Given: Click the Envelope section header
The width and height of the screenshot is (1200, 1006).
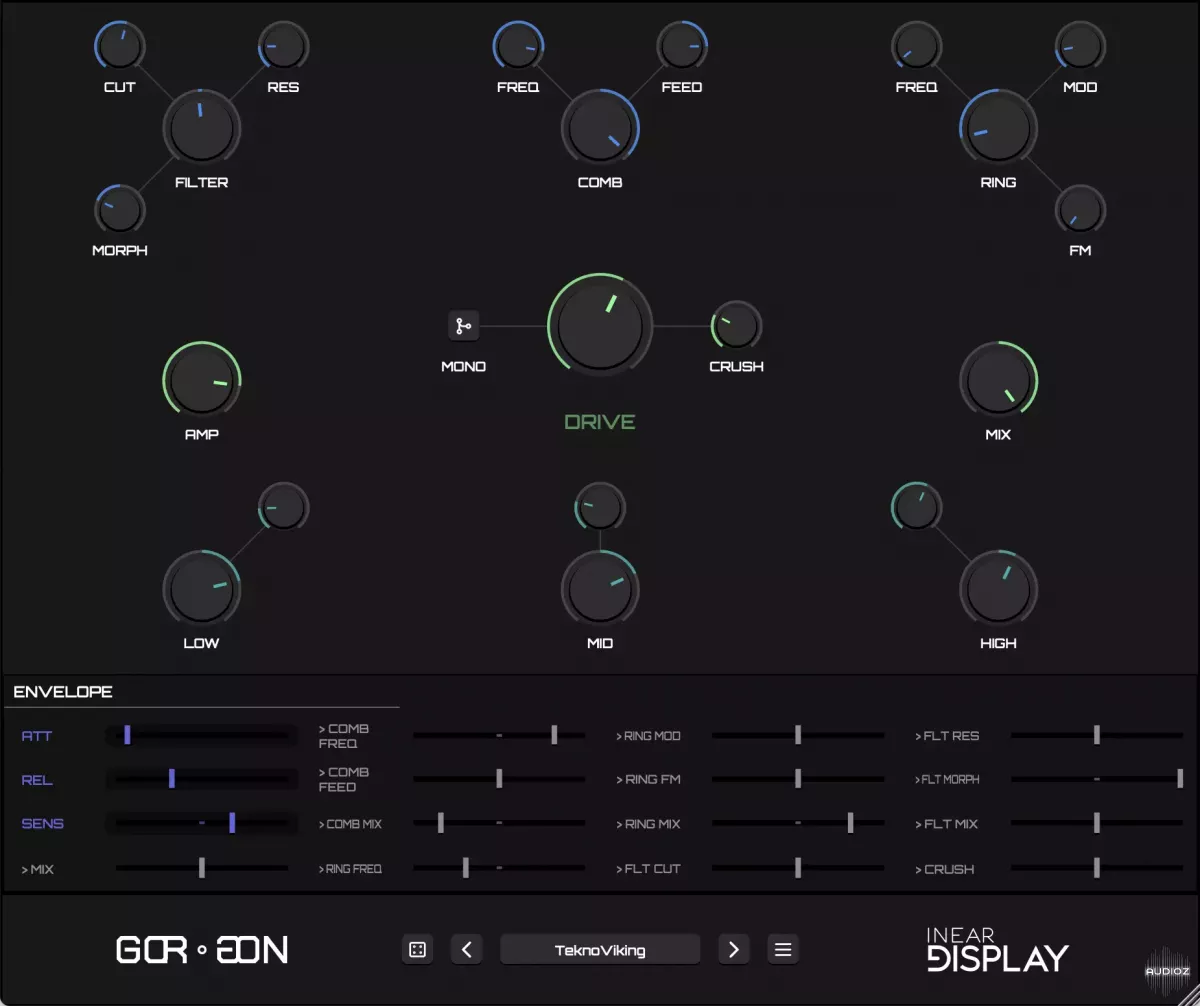Looking at the screenshot, I should pyautogui.click(x=63, y=692).
